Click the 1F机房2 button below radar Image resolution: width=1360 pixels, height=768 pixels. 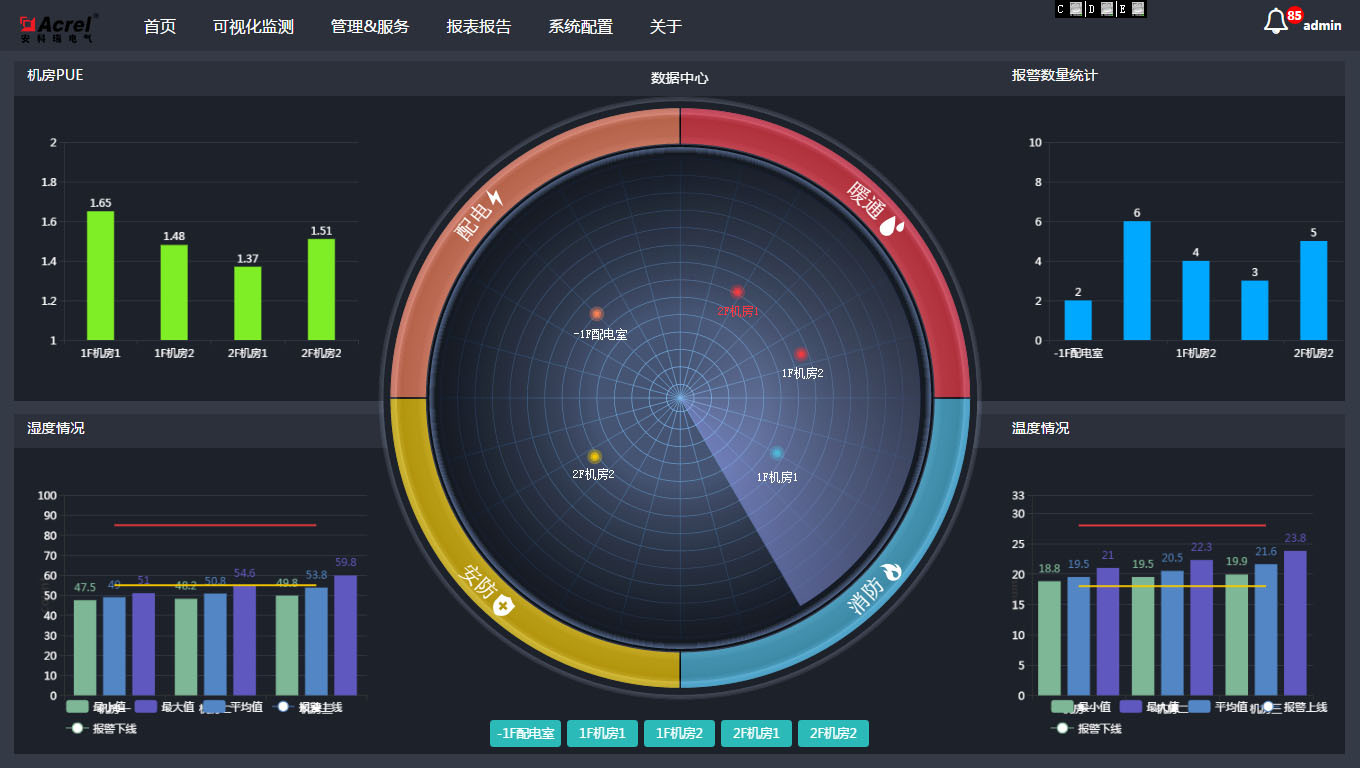point(679,733)
